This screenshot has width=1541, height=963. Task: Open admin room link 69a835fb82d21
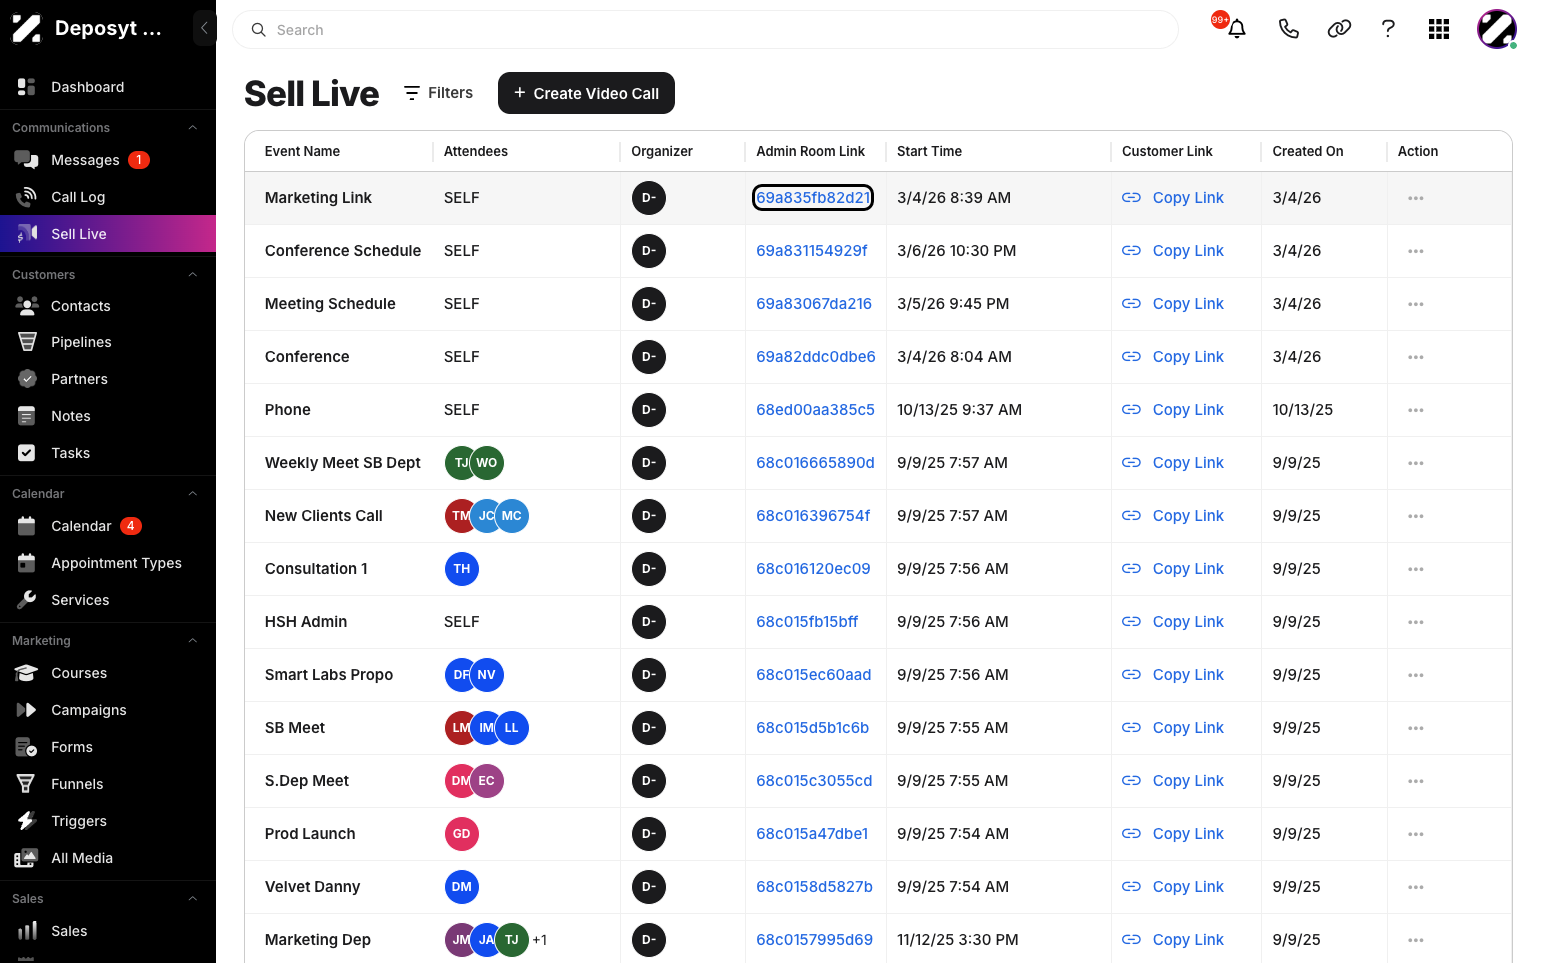813,198
